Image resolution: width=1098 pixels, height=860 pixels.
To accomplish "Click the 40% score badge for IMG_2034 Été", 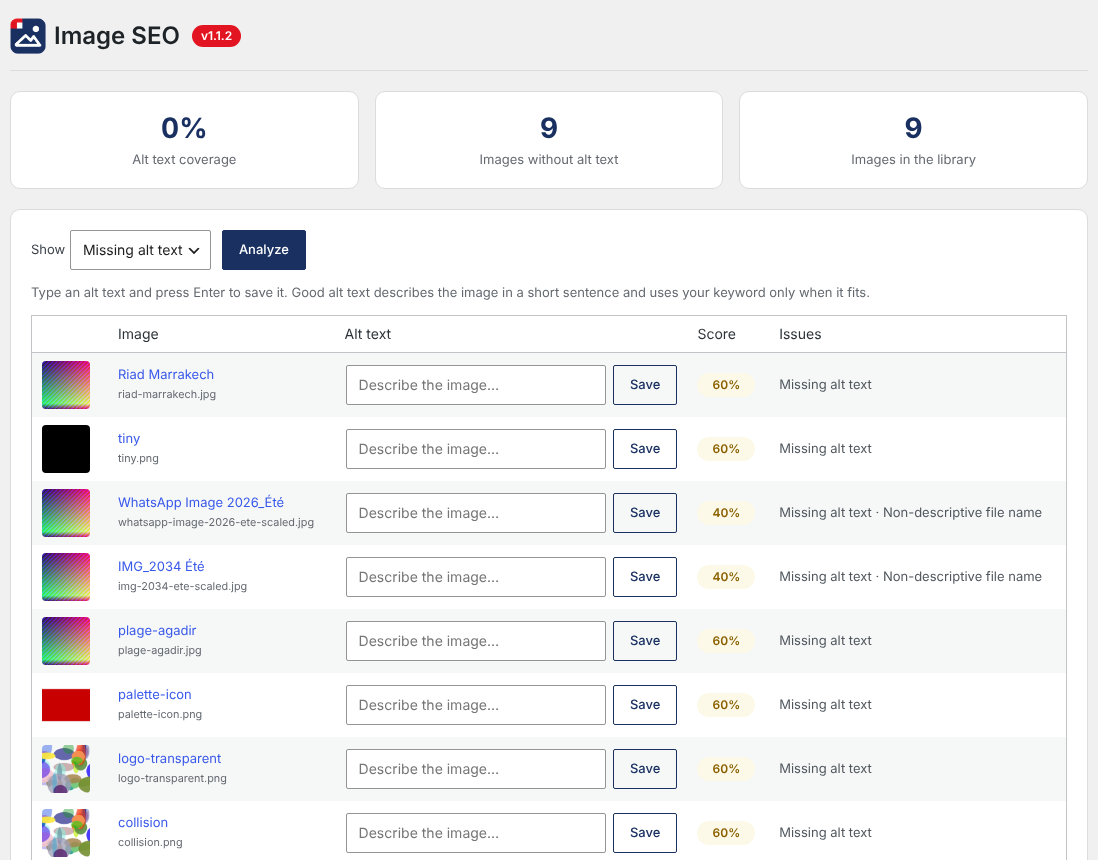I will pyautogui.click(x=725, y=577).
